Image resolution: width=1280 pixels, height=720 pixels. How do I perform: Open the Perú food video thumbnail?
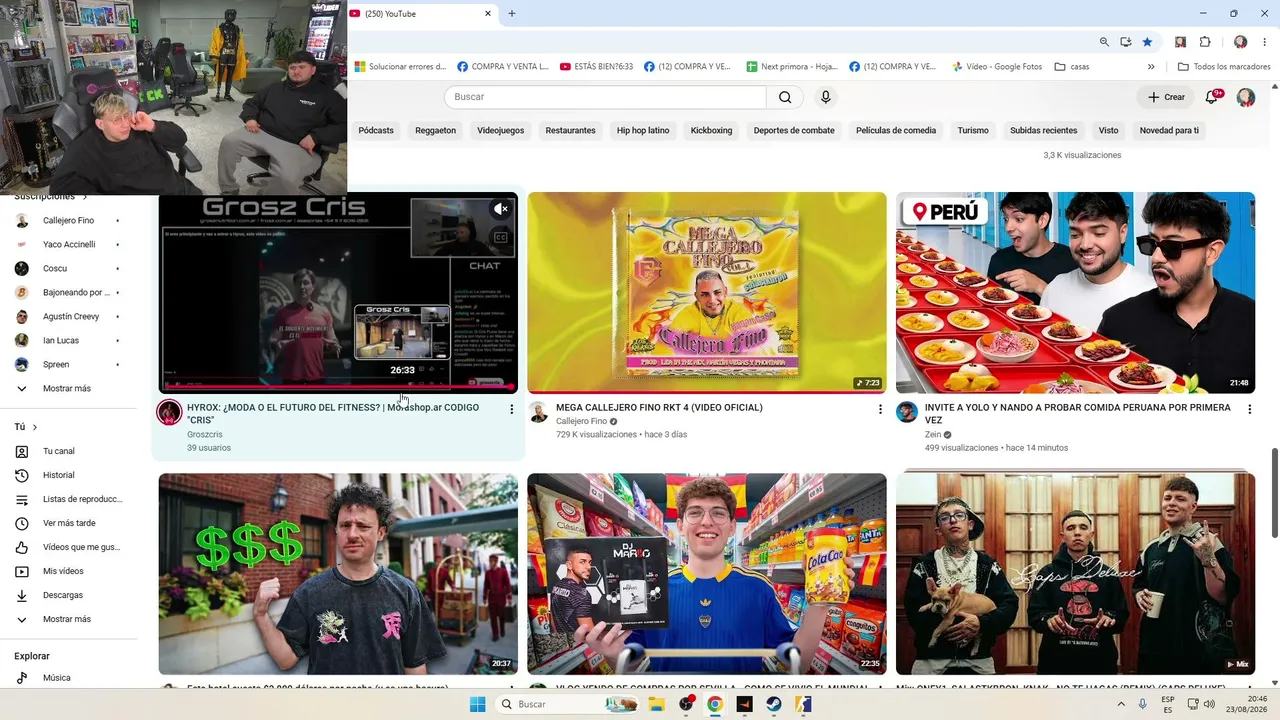click(x=1075, y=292)
